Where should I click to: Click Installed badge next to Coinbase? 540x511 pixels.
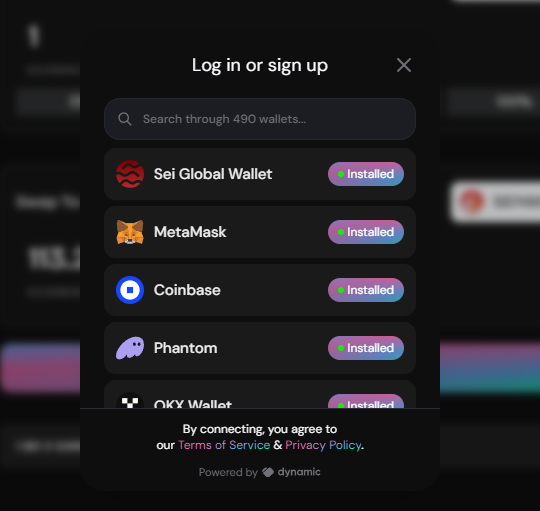coord(366,290)
